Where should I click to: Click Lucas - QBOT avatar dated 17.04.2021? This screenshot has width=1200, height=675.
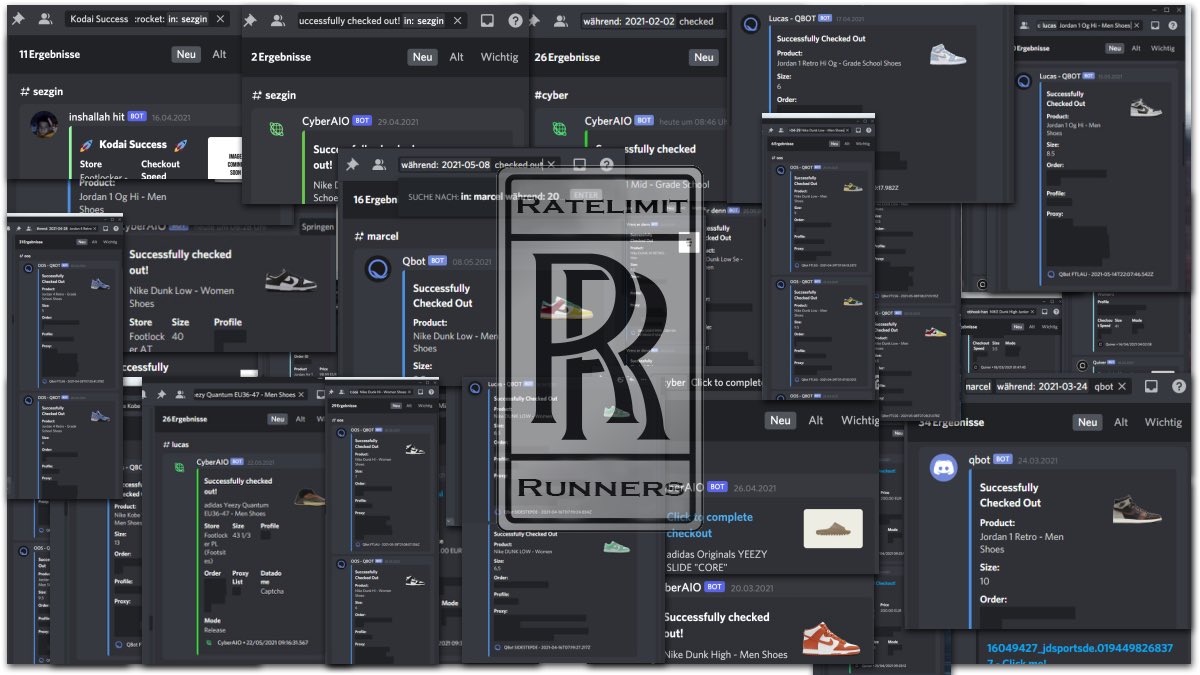pos(751,24)
